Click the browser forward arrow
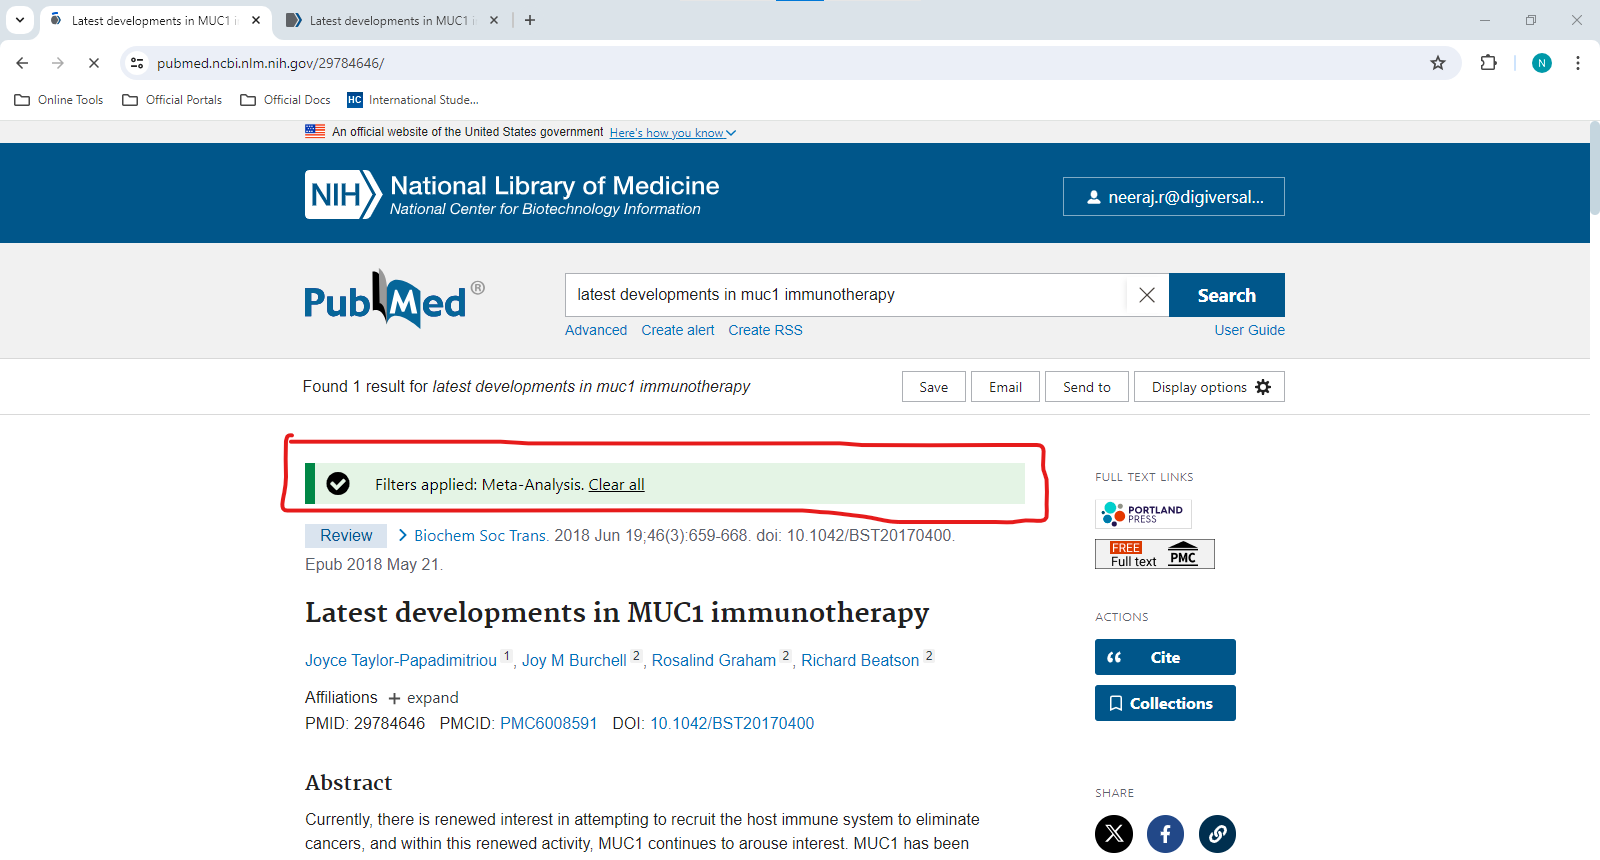The image size is (1600, 860). (58, 63)
